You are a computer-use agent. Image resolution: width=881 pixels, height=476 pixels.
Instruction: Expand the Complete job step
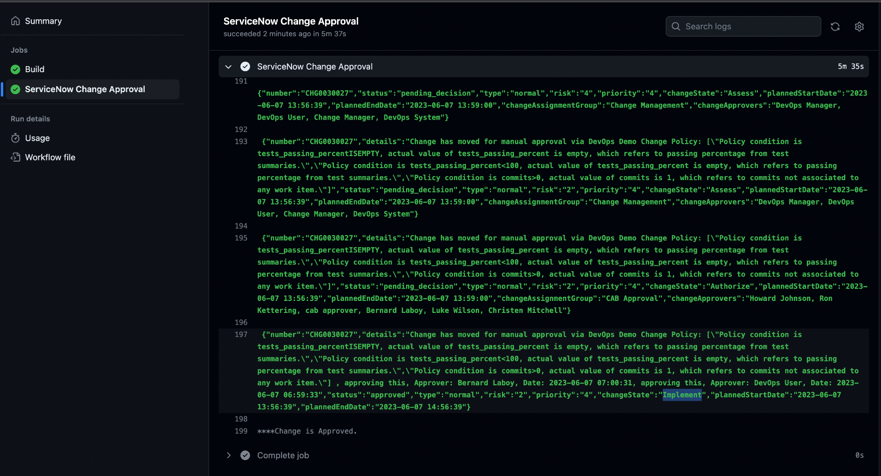(x=228, y=455)
